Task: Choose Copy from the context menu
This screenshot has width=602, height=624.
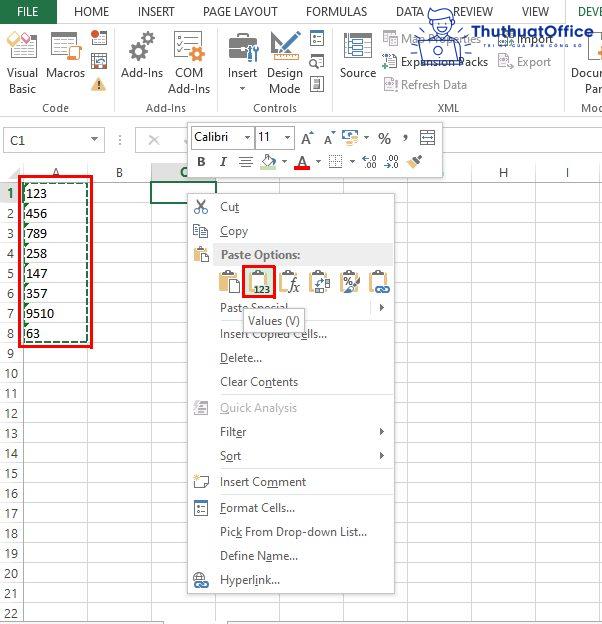Action: tap(291, 231)
